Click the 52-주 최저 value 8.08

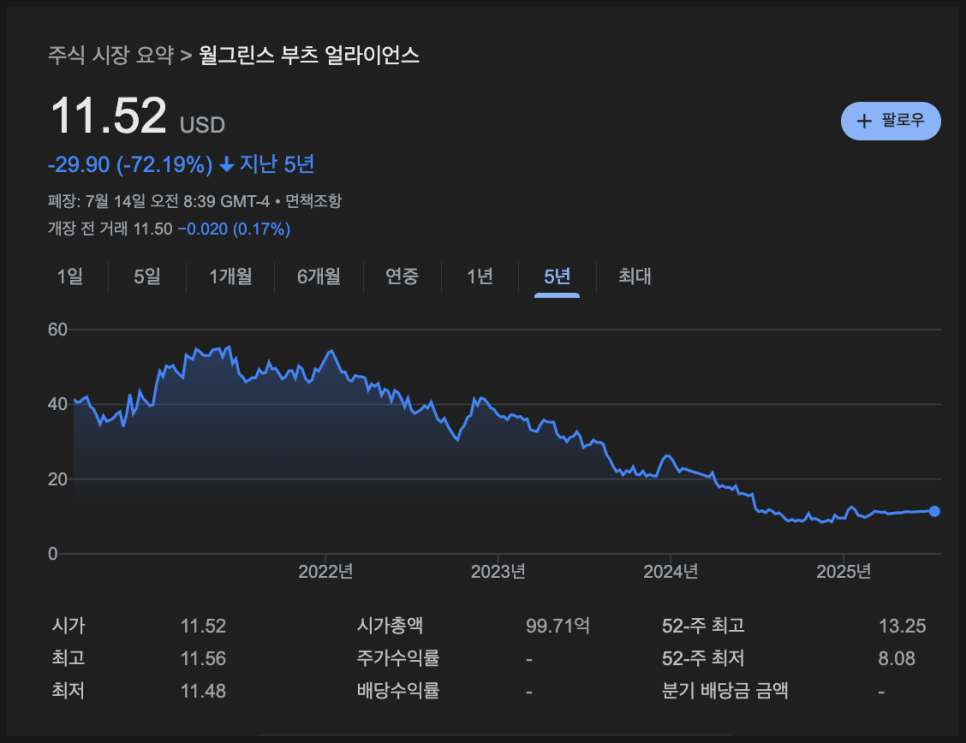(896, 659)
